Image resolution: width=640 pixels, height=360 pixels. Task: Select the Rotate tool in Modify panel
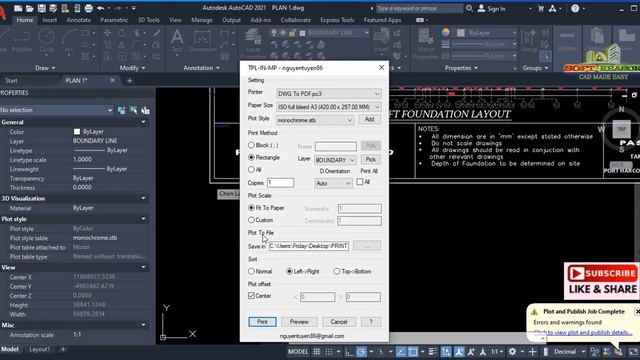click(122, 33)
